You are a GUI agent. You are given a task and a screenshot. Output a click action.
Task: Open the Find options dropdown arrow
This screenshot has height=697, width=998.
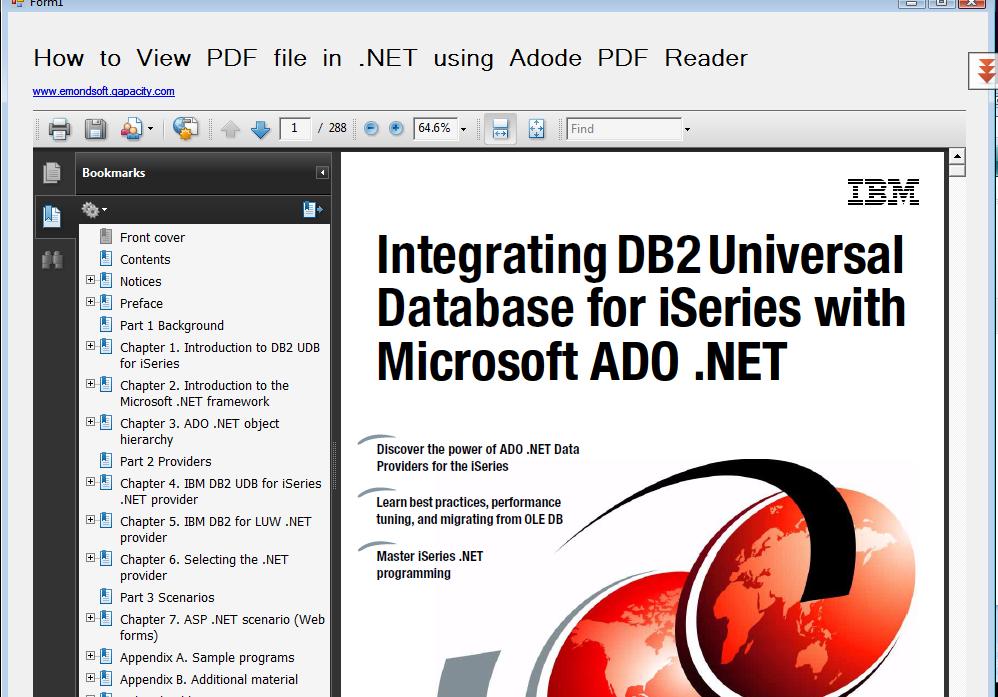(x=687, y=129)
